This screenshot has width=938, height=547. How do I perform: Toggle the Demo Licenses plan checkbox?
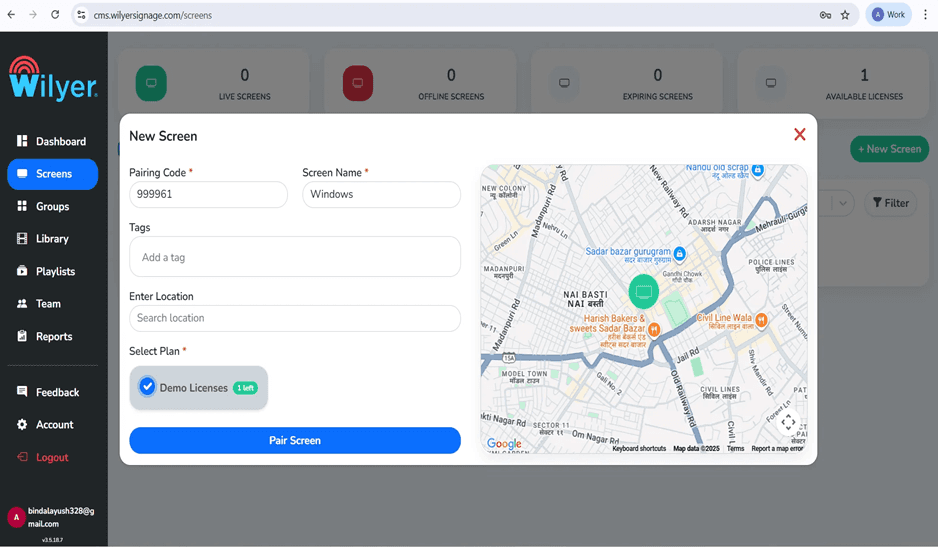[x=147, y=387]
